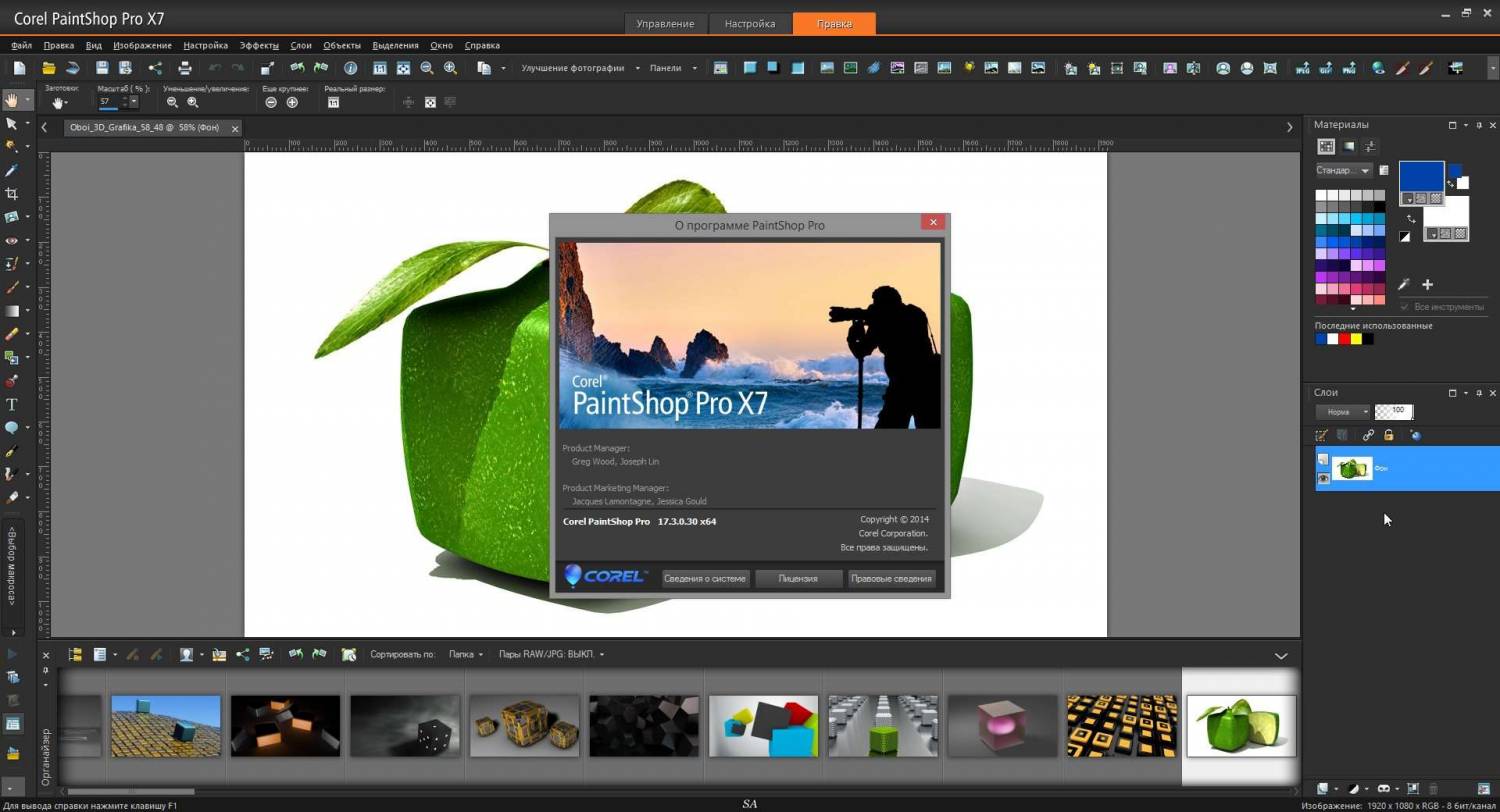The height and width of the screenshot is (812, 1500).
Task: Expand the Pan tool presets dropdown (Заготовки)
Action: [x=60, y=103]
